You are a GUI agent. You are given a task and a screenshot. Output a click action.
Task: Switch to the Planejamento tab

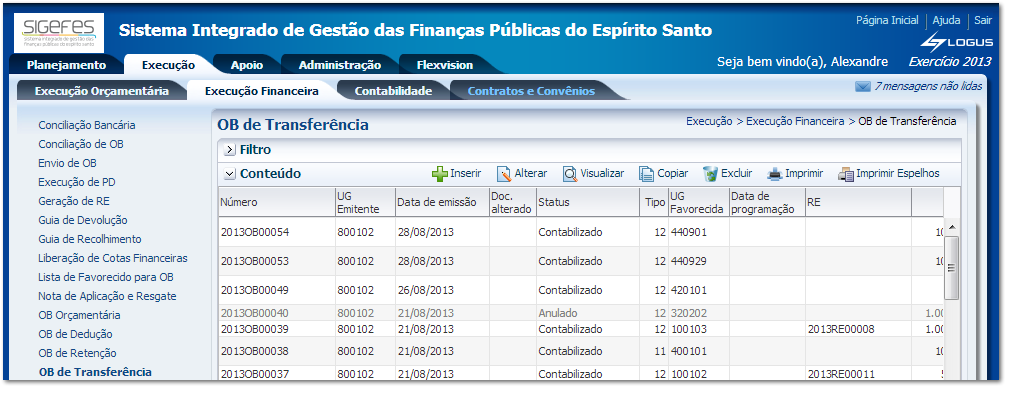coord(66,65)
